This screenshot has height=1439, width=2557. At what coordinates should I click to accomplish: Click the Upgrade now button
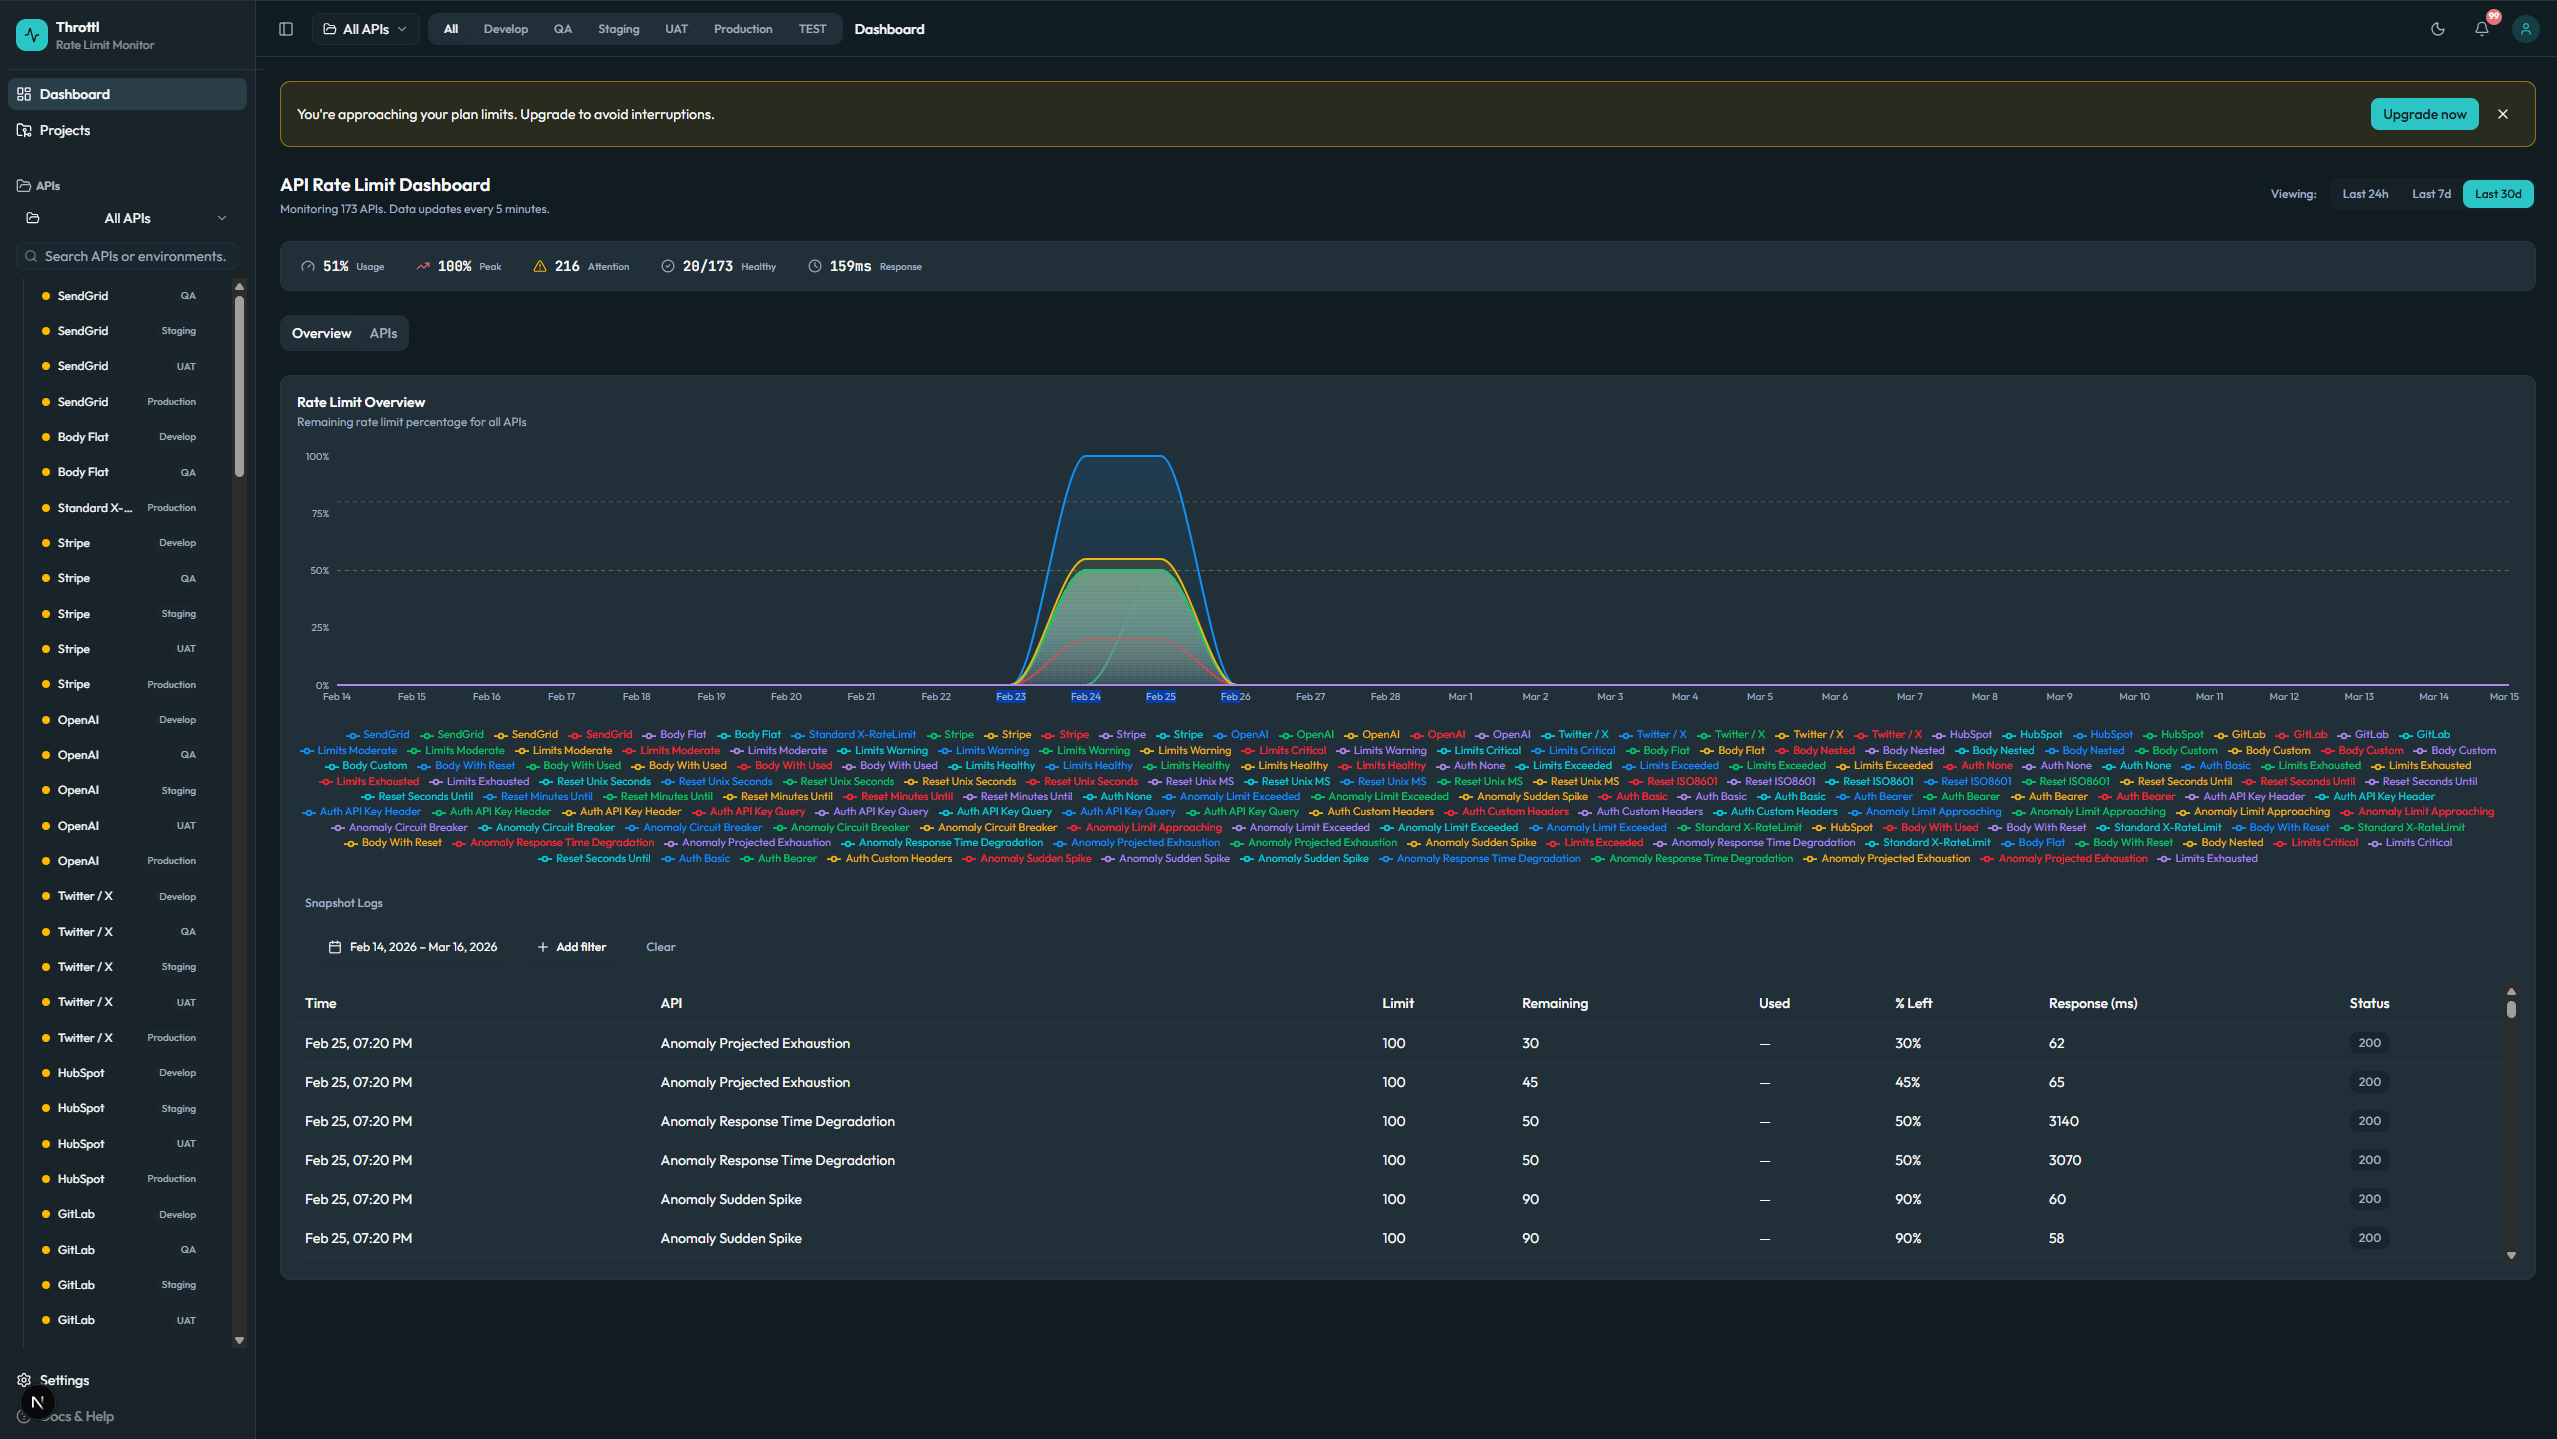(2423, 114)
